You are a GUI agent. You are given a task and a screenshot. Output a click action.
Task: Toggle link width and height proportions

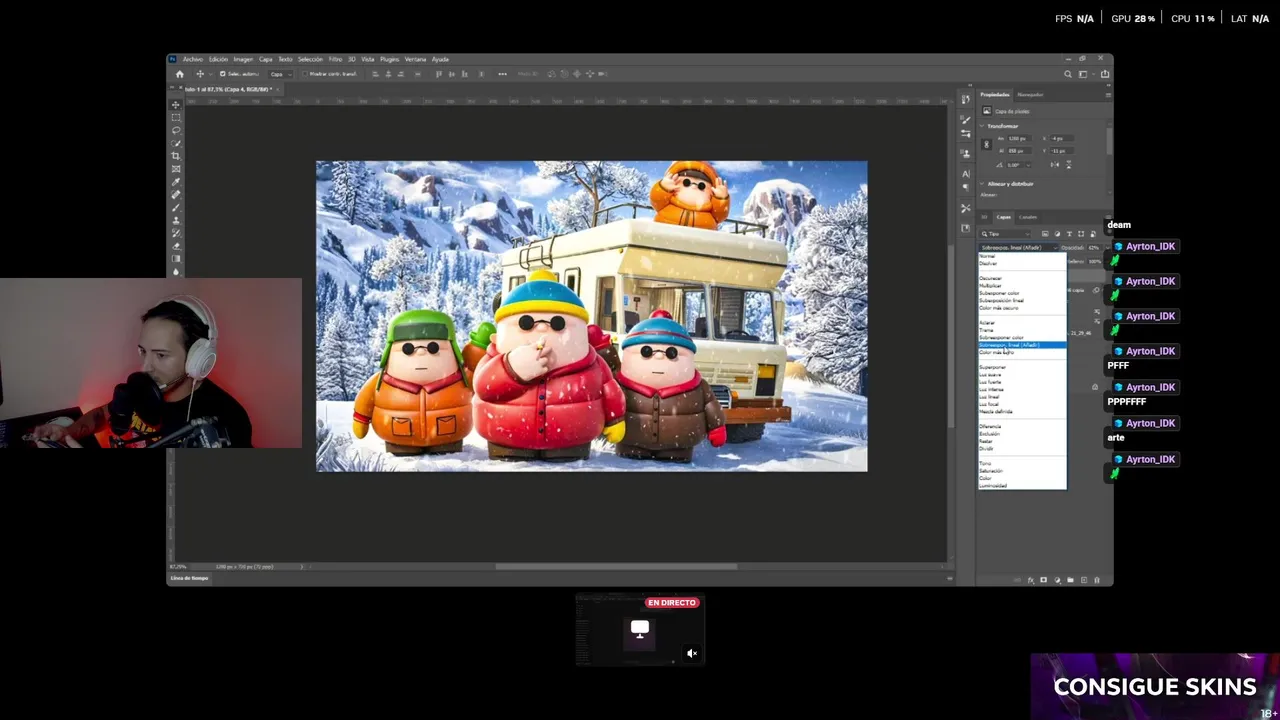coord(987,144)
